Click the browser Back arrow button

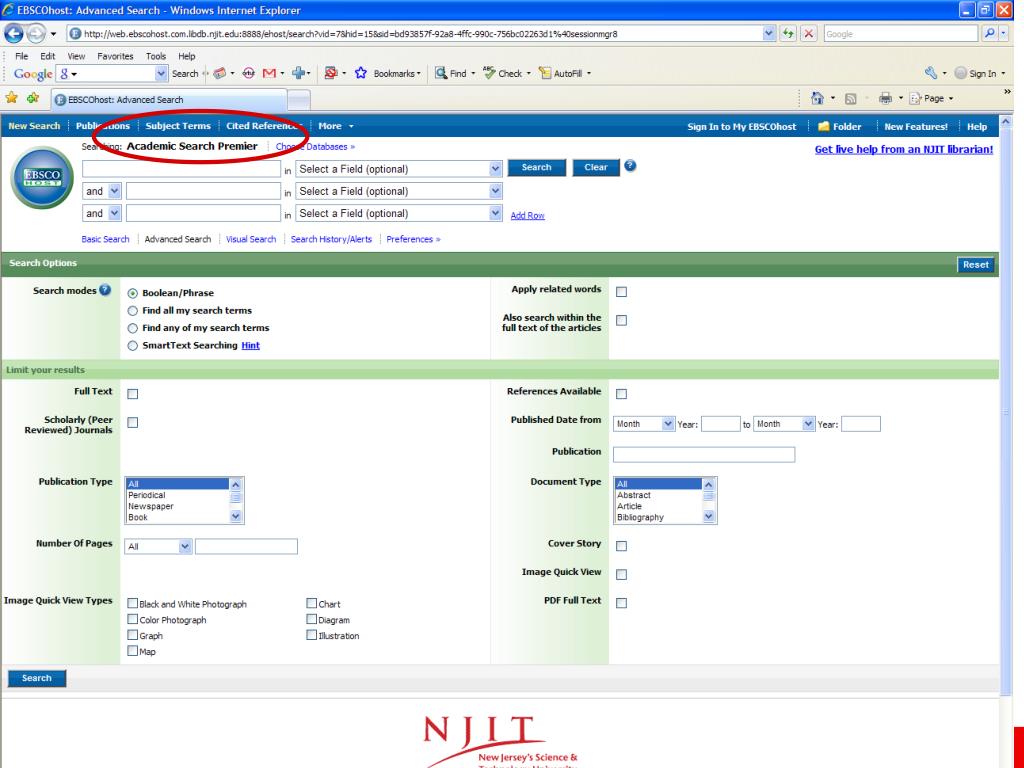click(14, 33)
